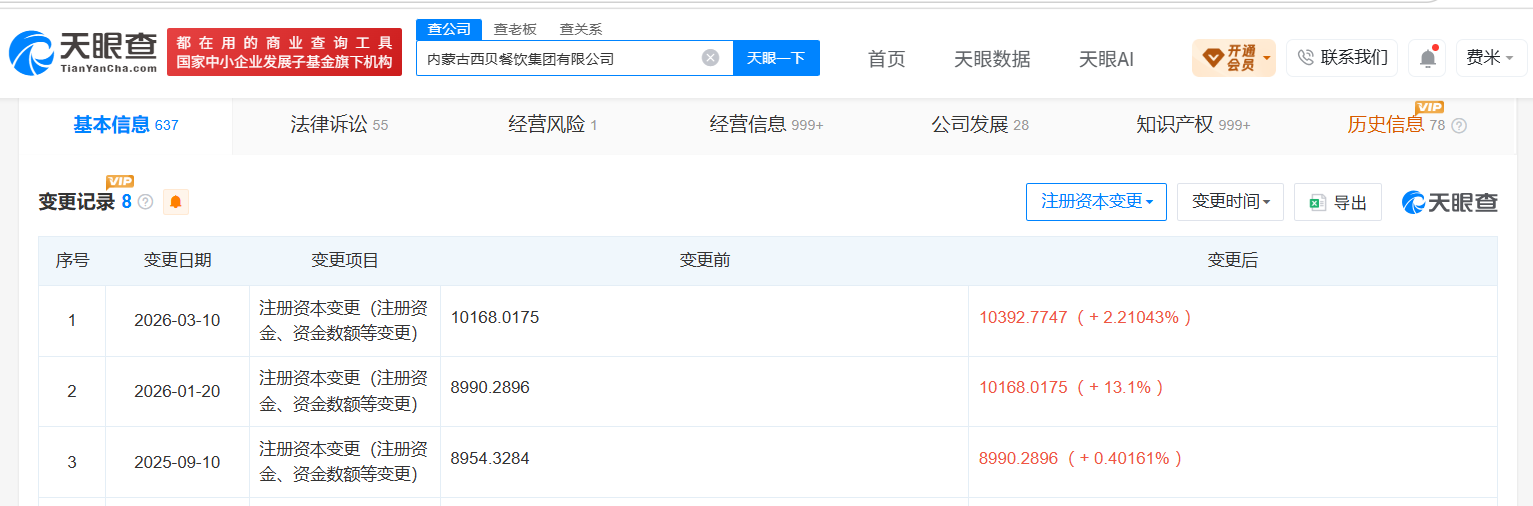This screenshot has height=506, width=1533.
Task: Click the red slogan banner 都在用的商业查询工具
Action: [284, 52]
